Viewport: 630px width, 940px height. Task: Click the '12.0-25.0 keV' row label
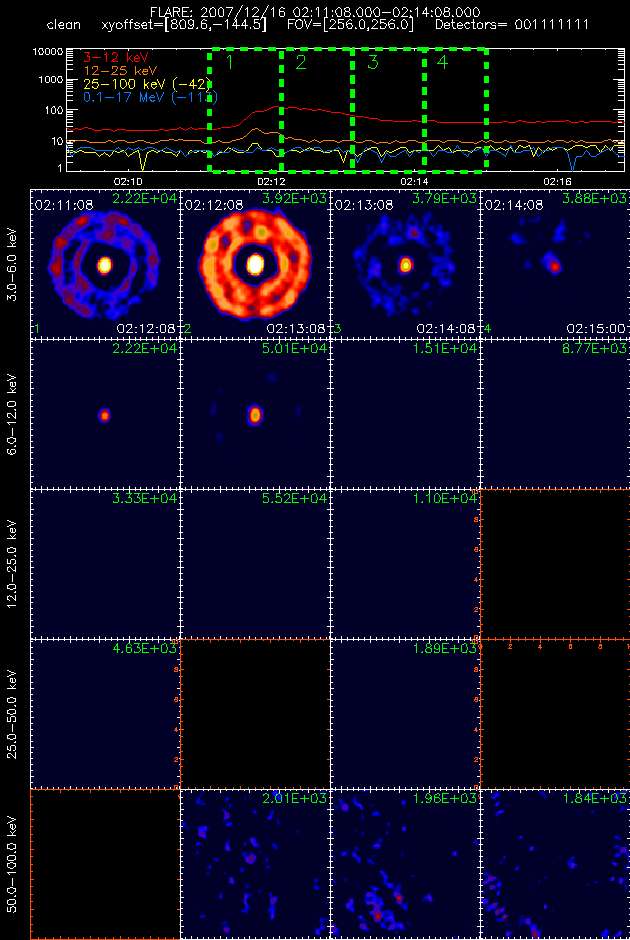[x=13, y=564]
